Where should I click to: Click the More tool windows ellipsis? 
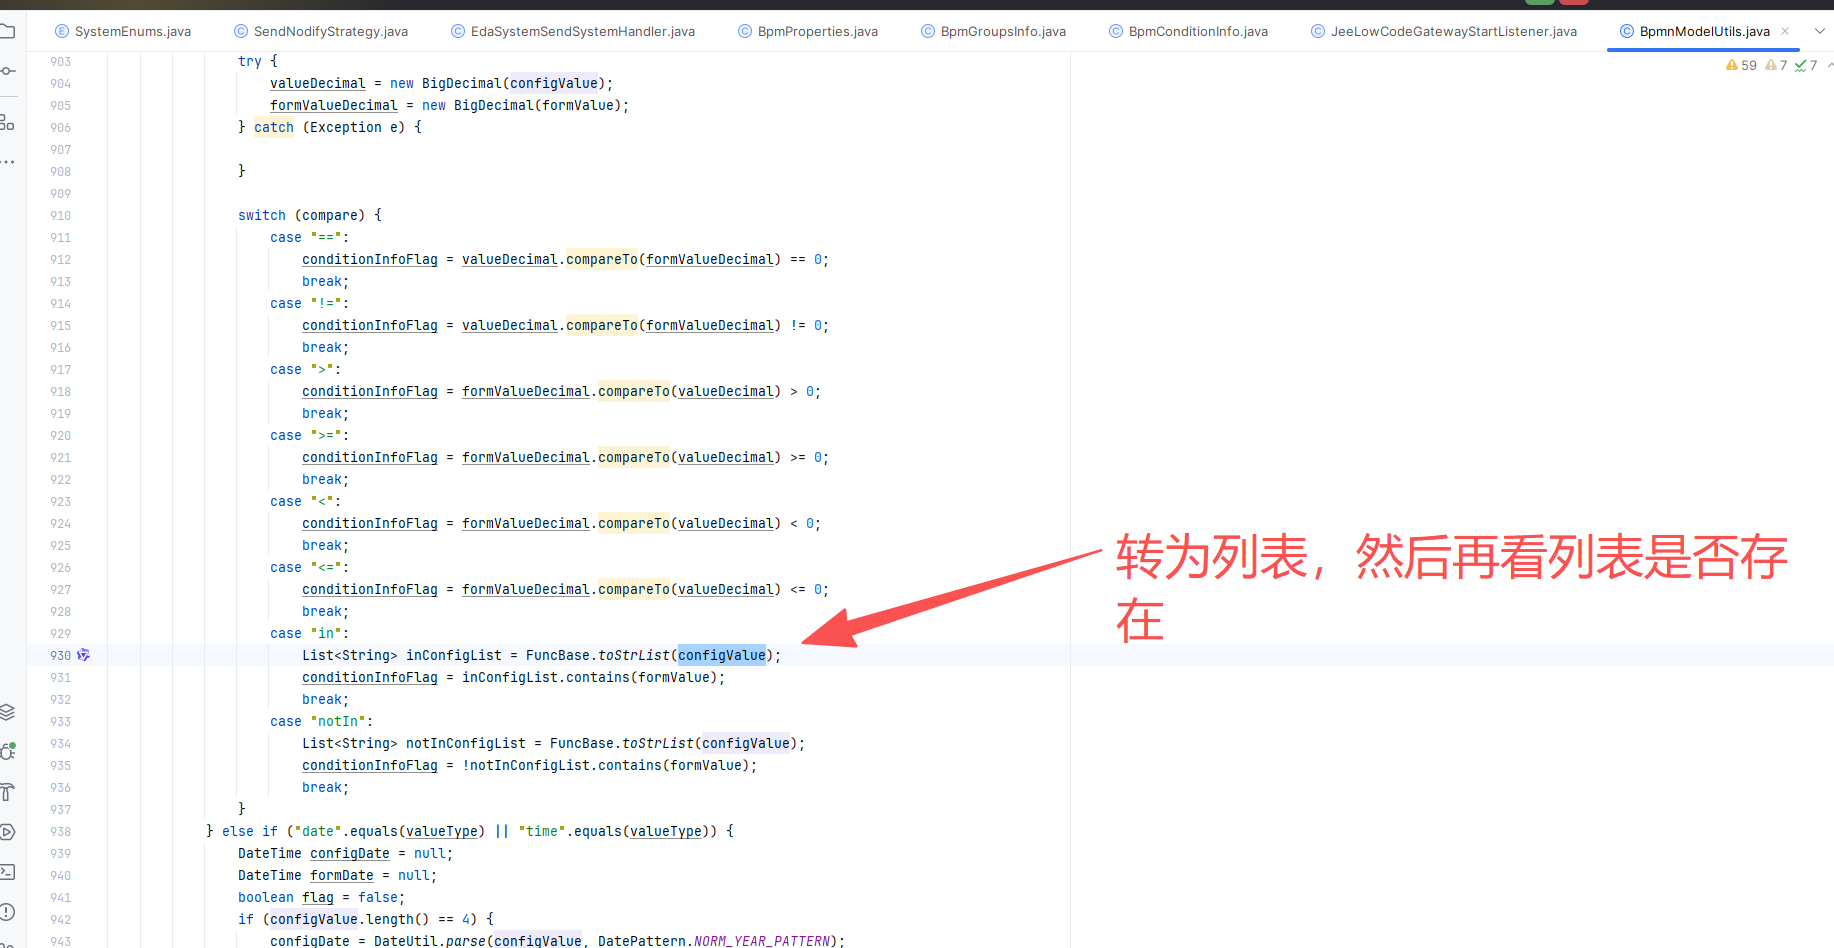(x=7, y=161)
